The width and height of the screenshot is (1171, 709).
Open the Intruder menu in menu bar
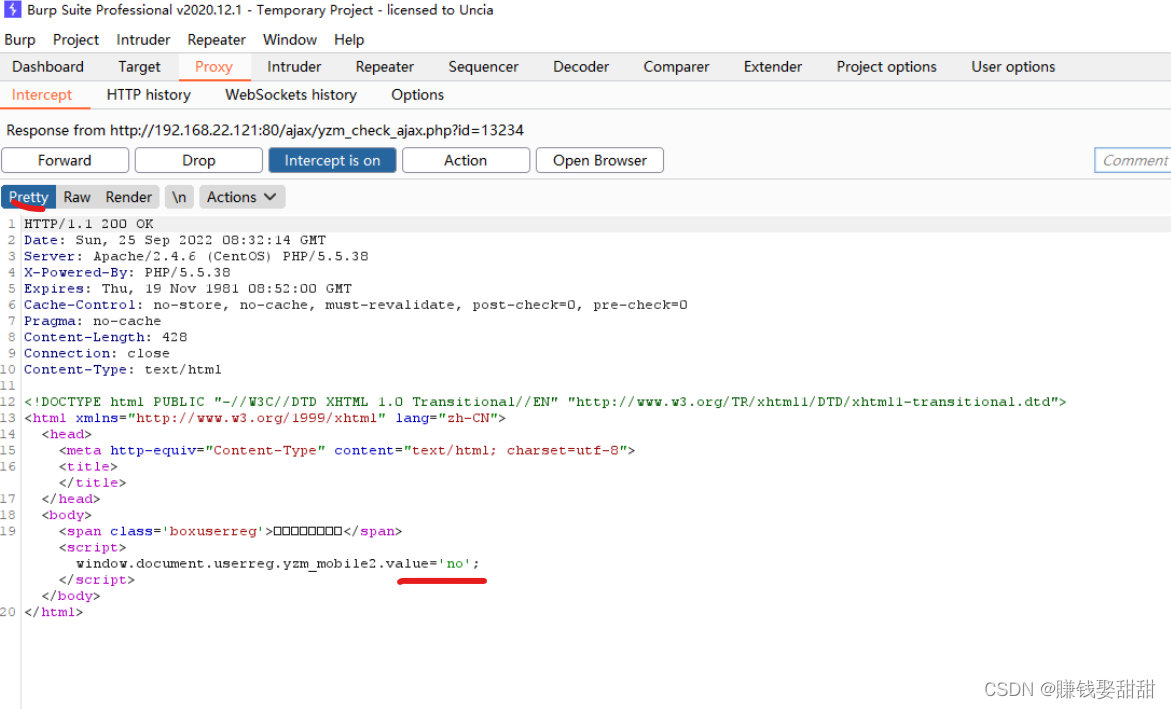coord(143,40)
